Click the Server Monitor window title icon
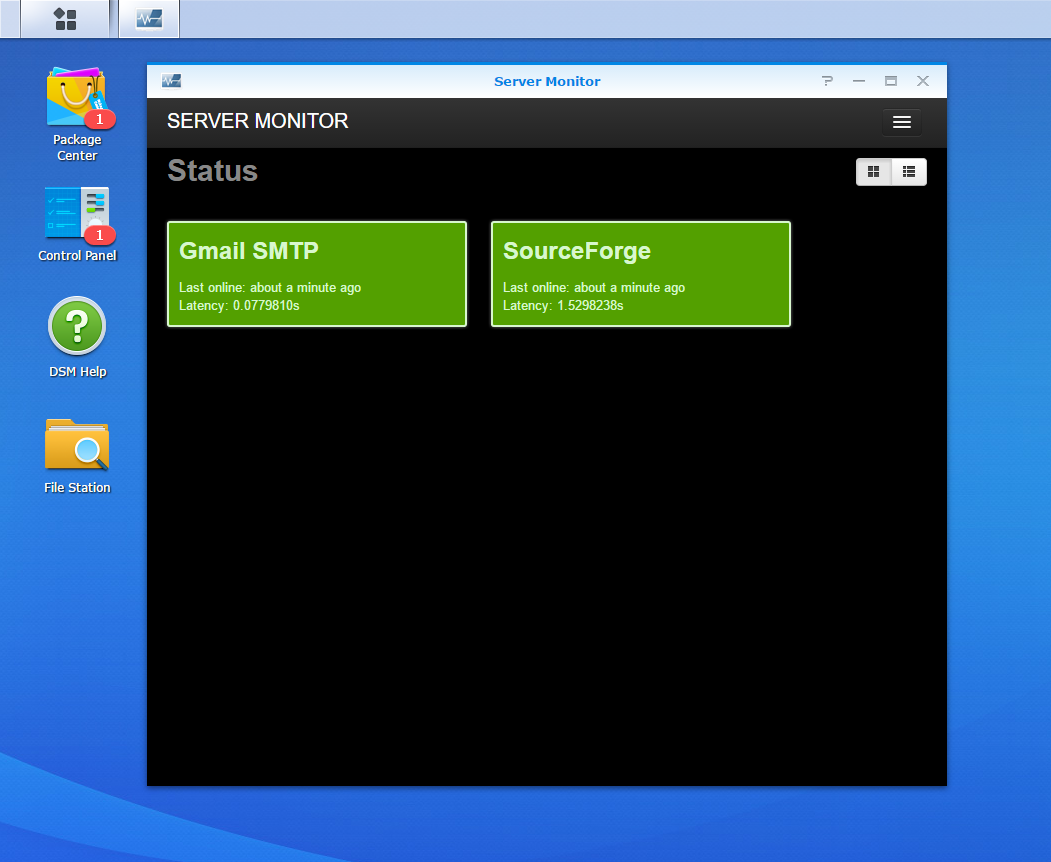The image size is (1051, 862). [172, 81]
